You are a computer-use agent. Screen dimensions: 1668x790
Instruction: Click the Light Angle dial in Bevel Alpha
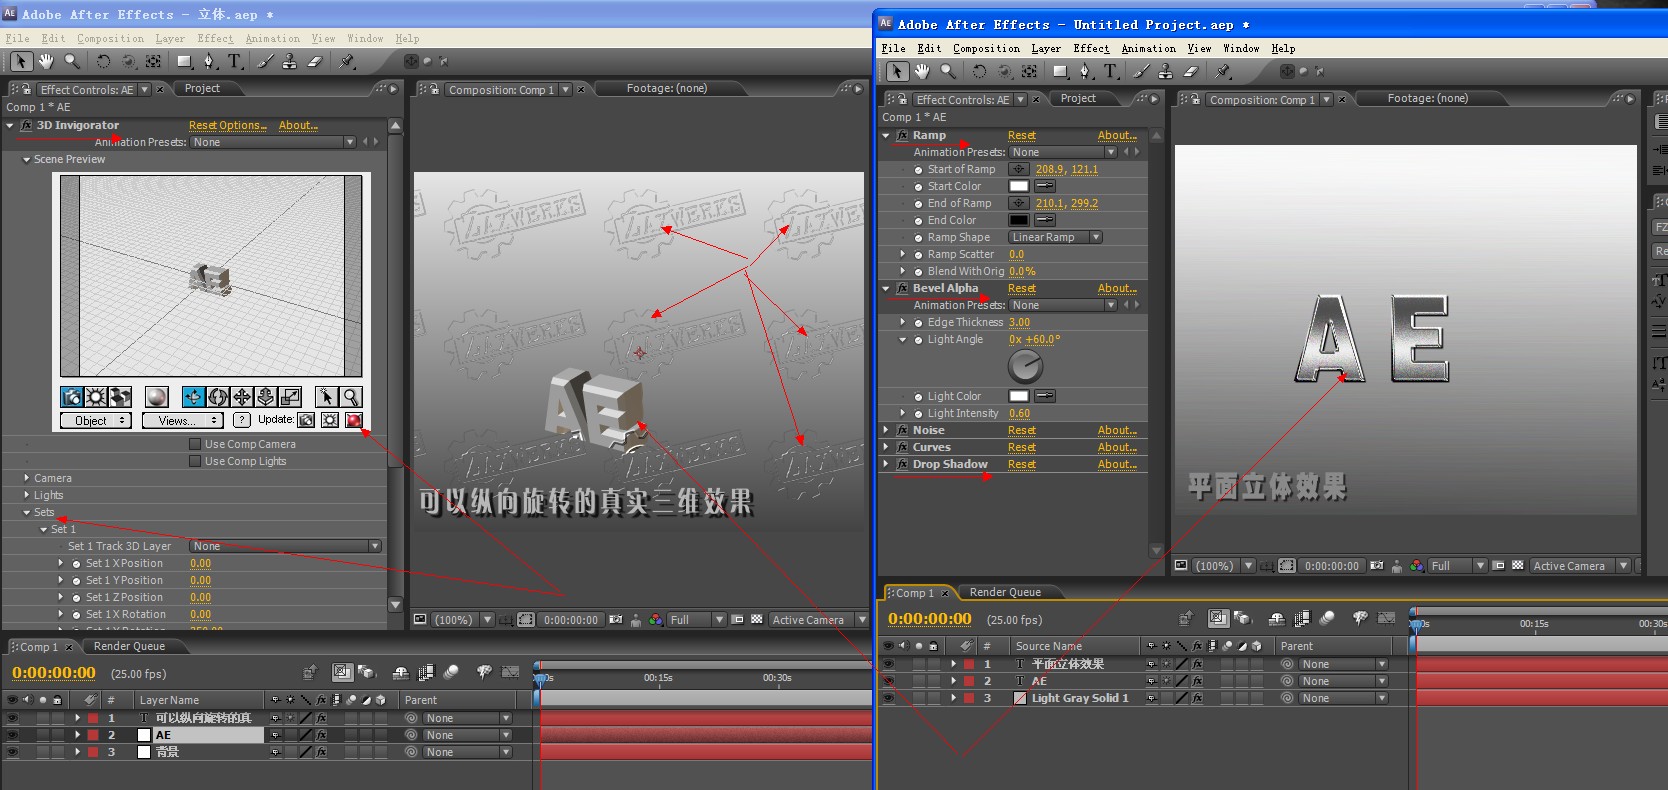tap(1026, 367)
